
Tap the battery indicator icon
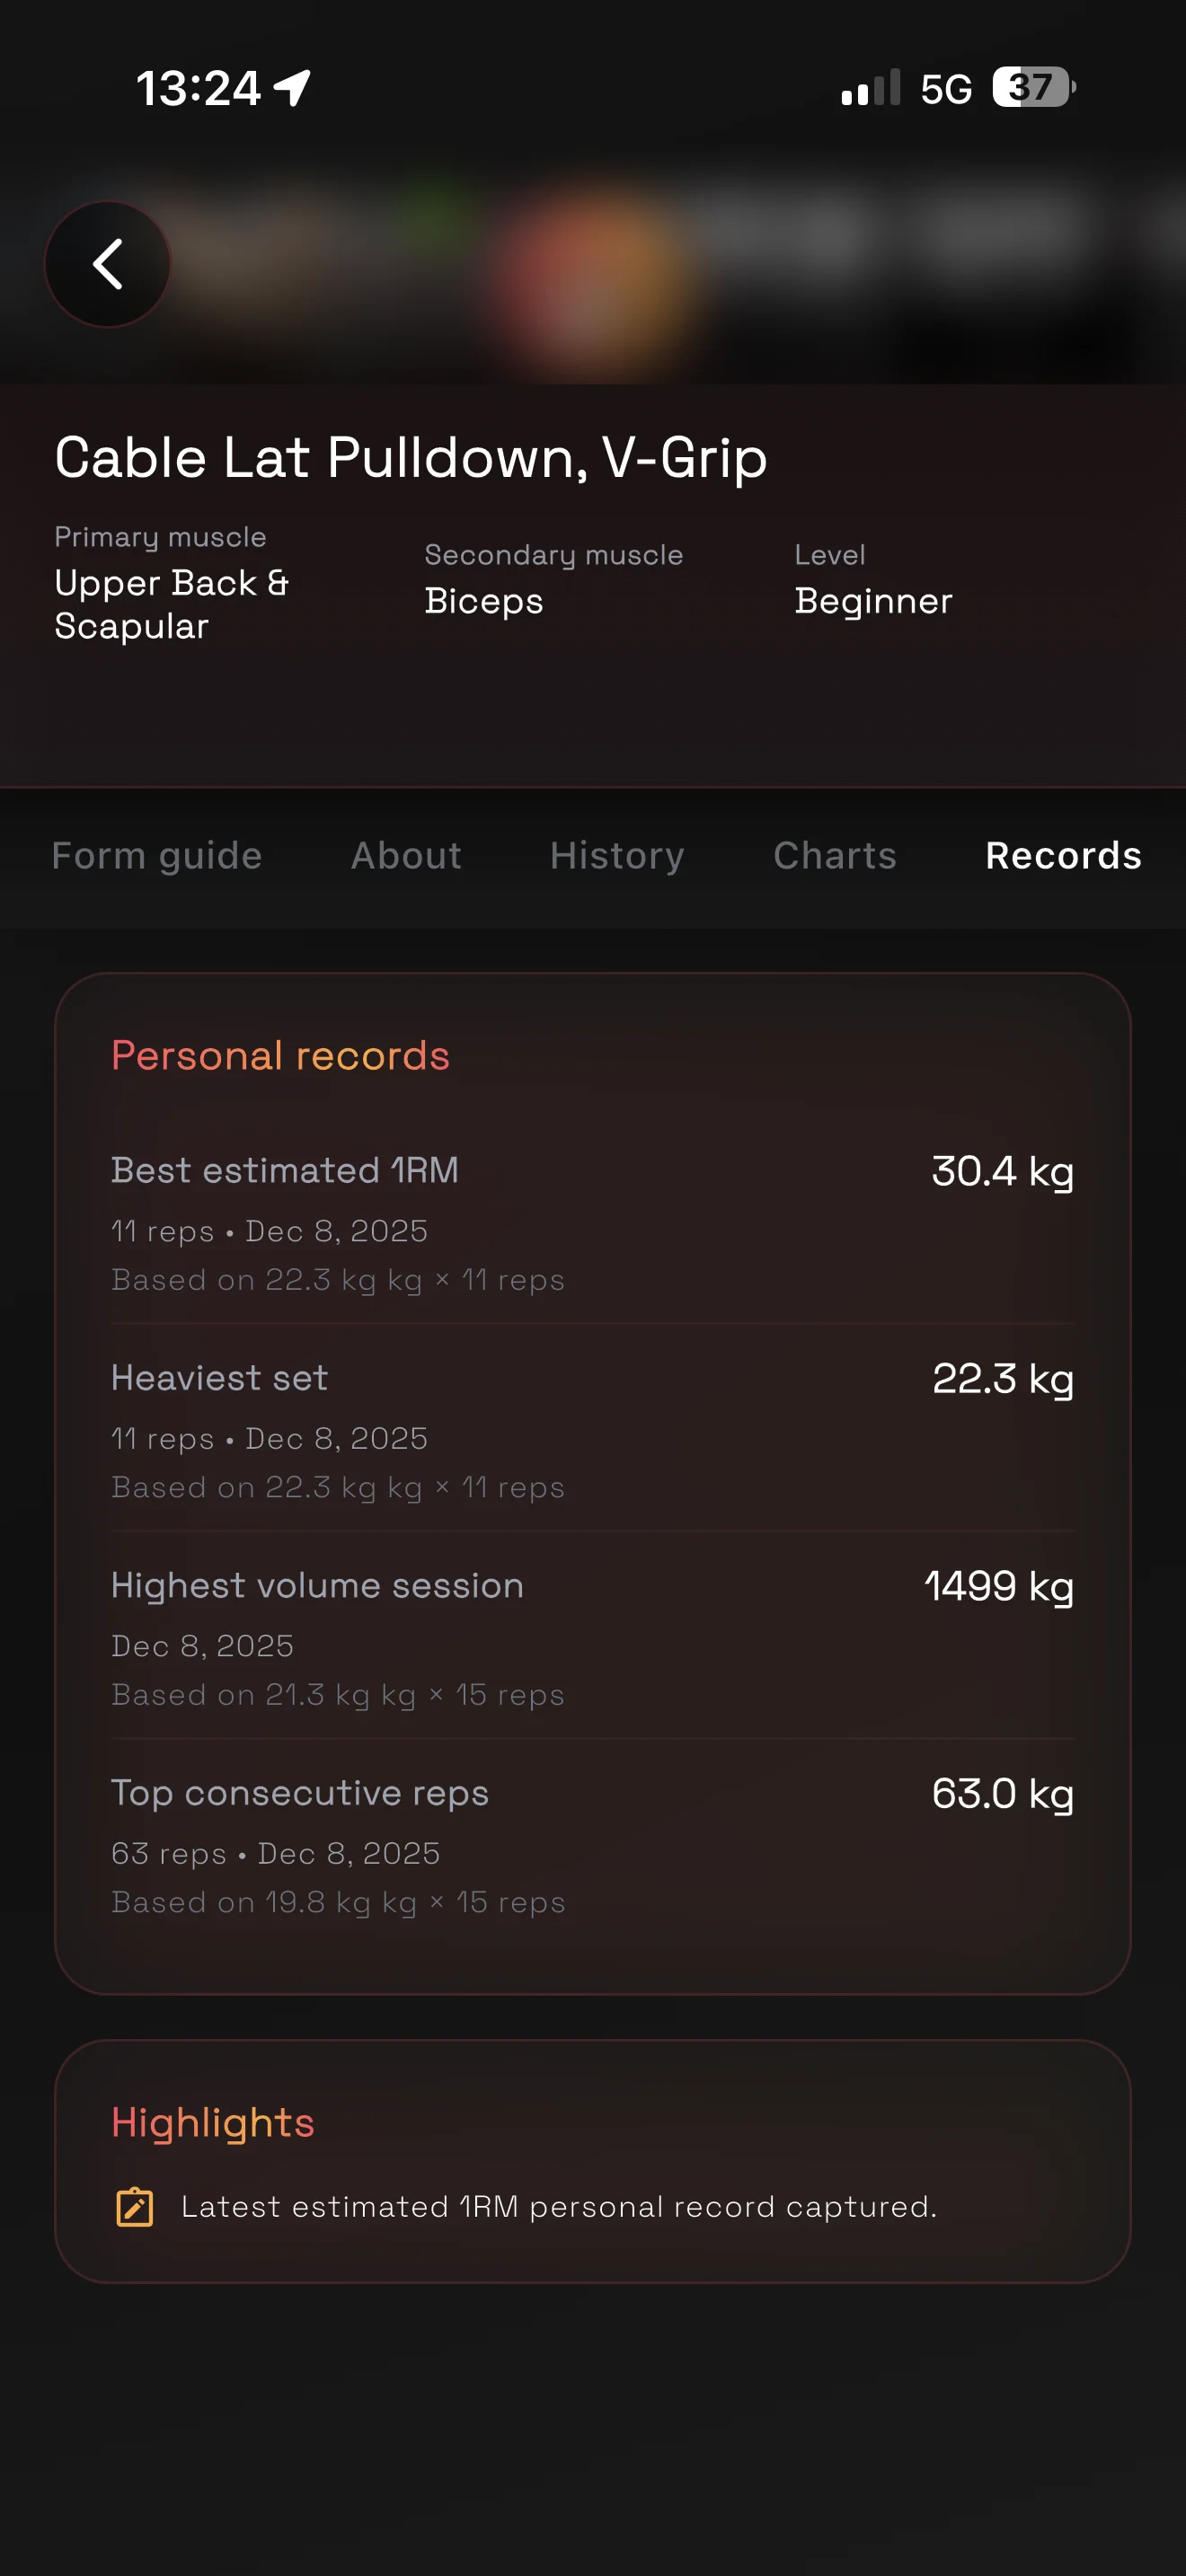1033,87
